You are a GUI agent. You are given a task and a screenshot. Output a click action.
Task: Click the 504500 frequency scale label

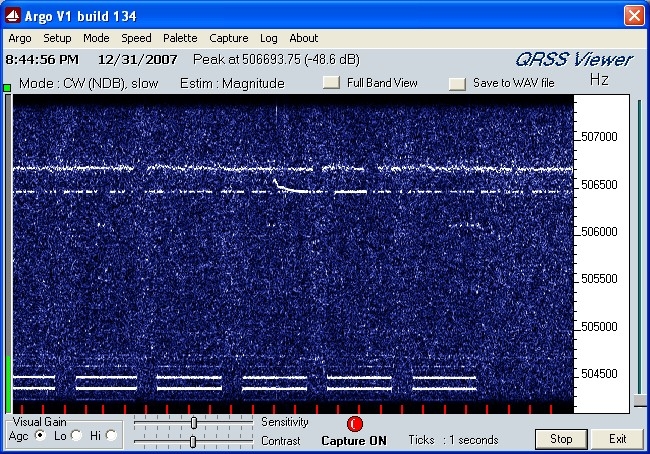pyautogui.click(x=599, y=374)
